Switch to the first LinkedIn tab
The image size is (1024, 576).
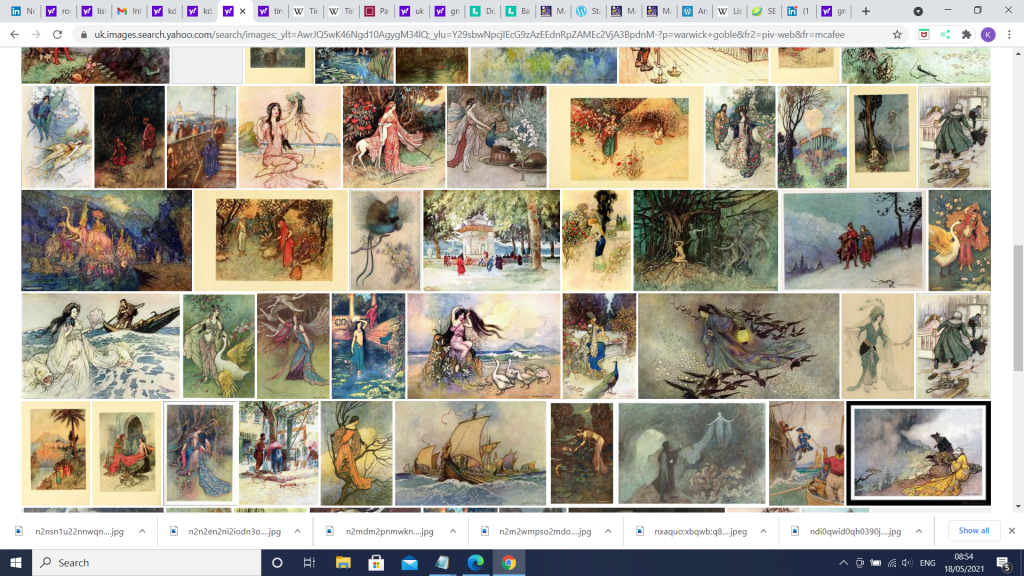click(x=22, y=11)
